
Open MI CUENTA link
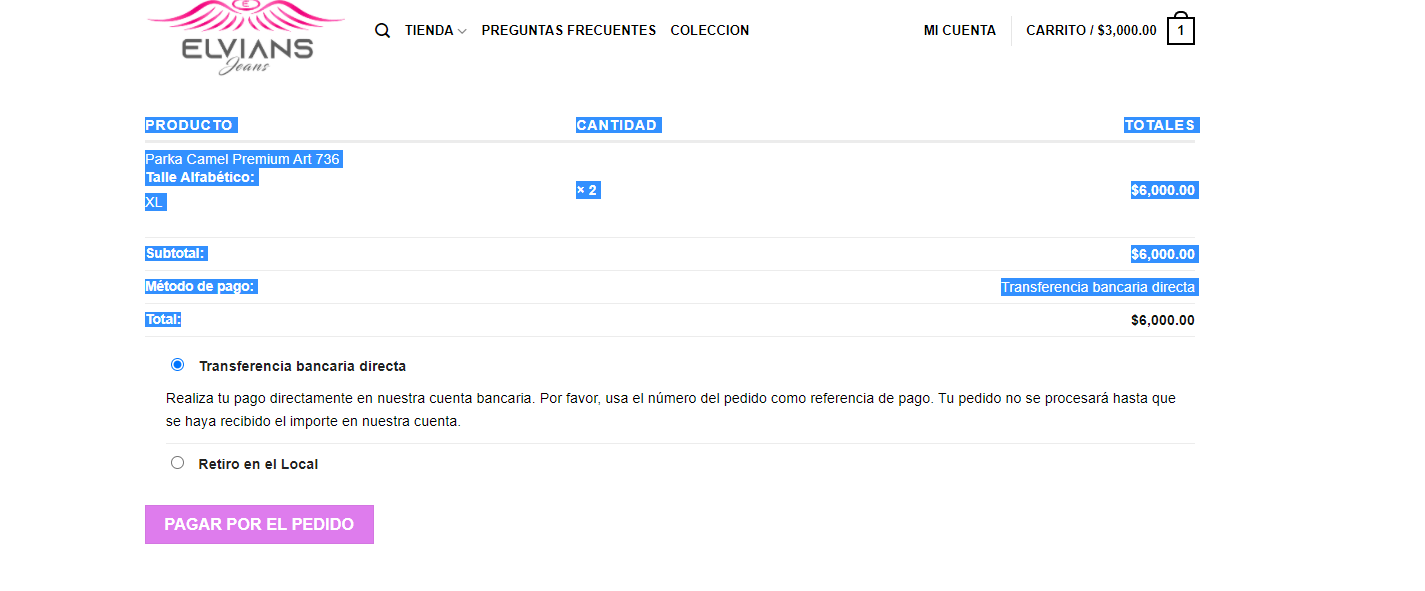pyautogui.click(x=960, y=31)
